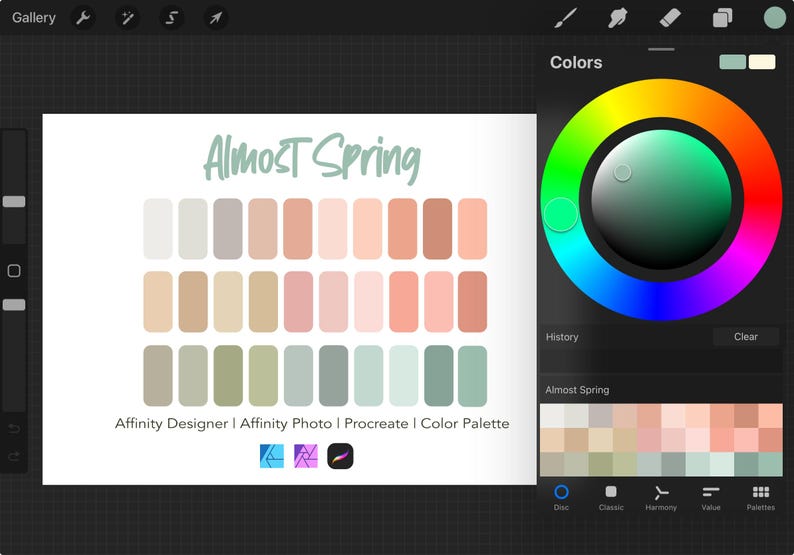This screenshot has height=555, width=794.
Task: Switch to the Palettes tab
Action: 761,498
